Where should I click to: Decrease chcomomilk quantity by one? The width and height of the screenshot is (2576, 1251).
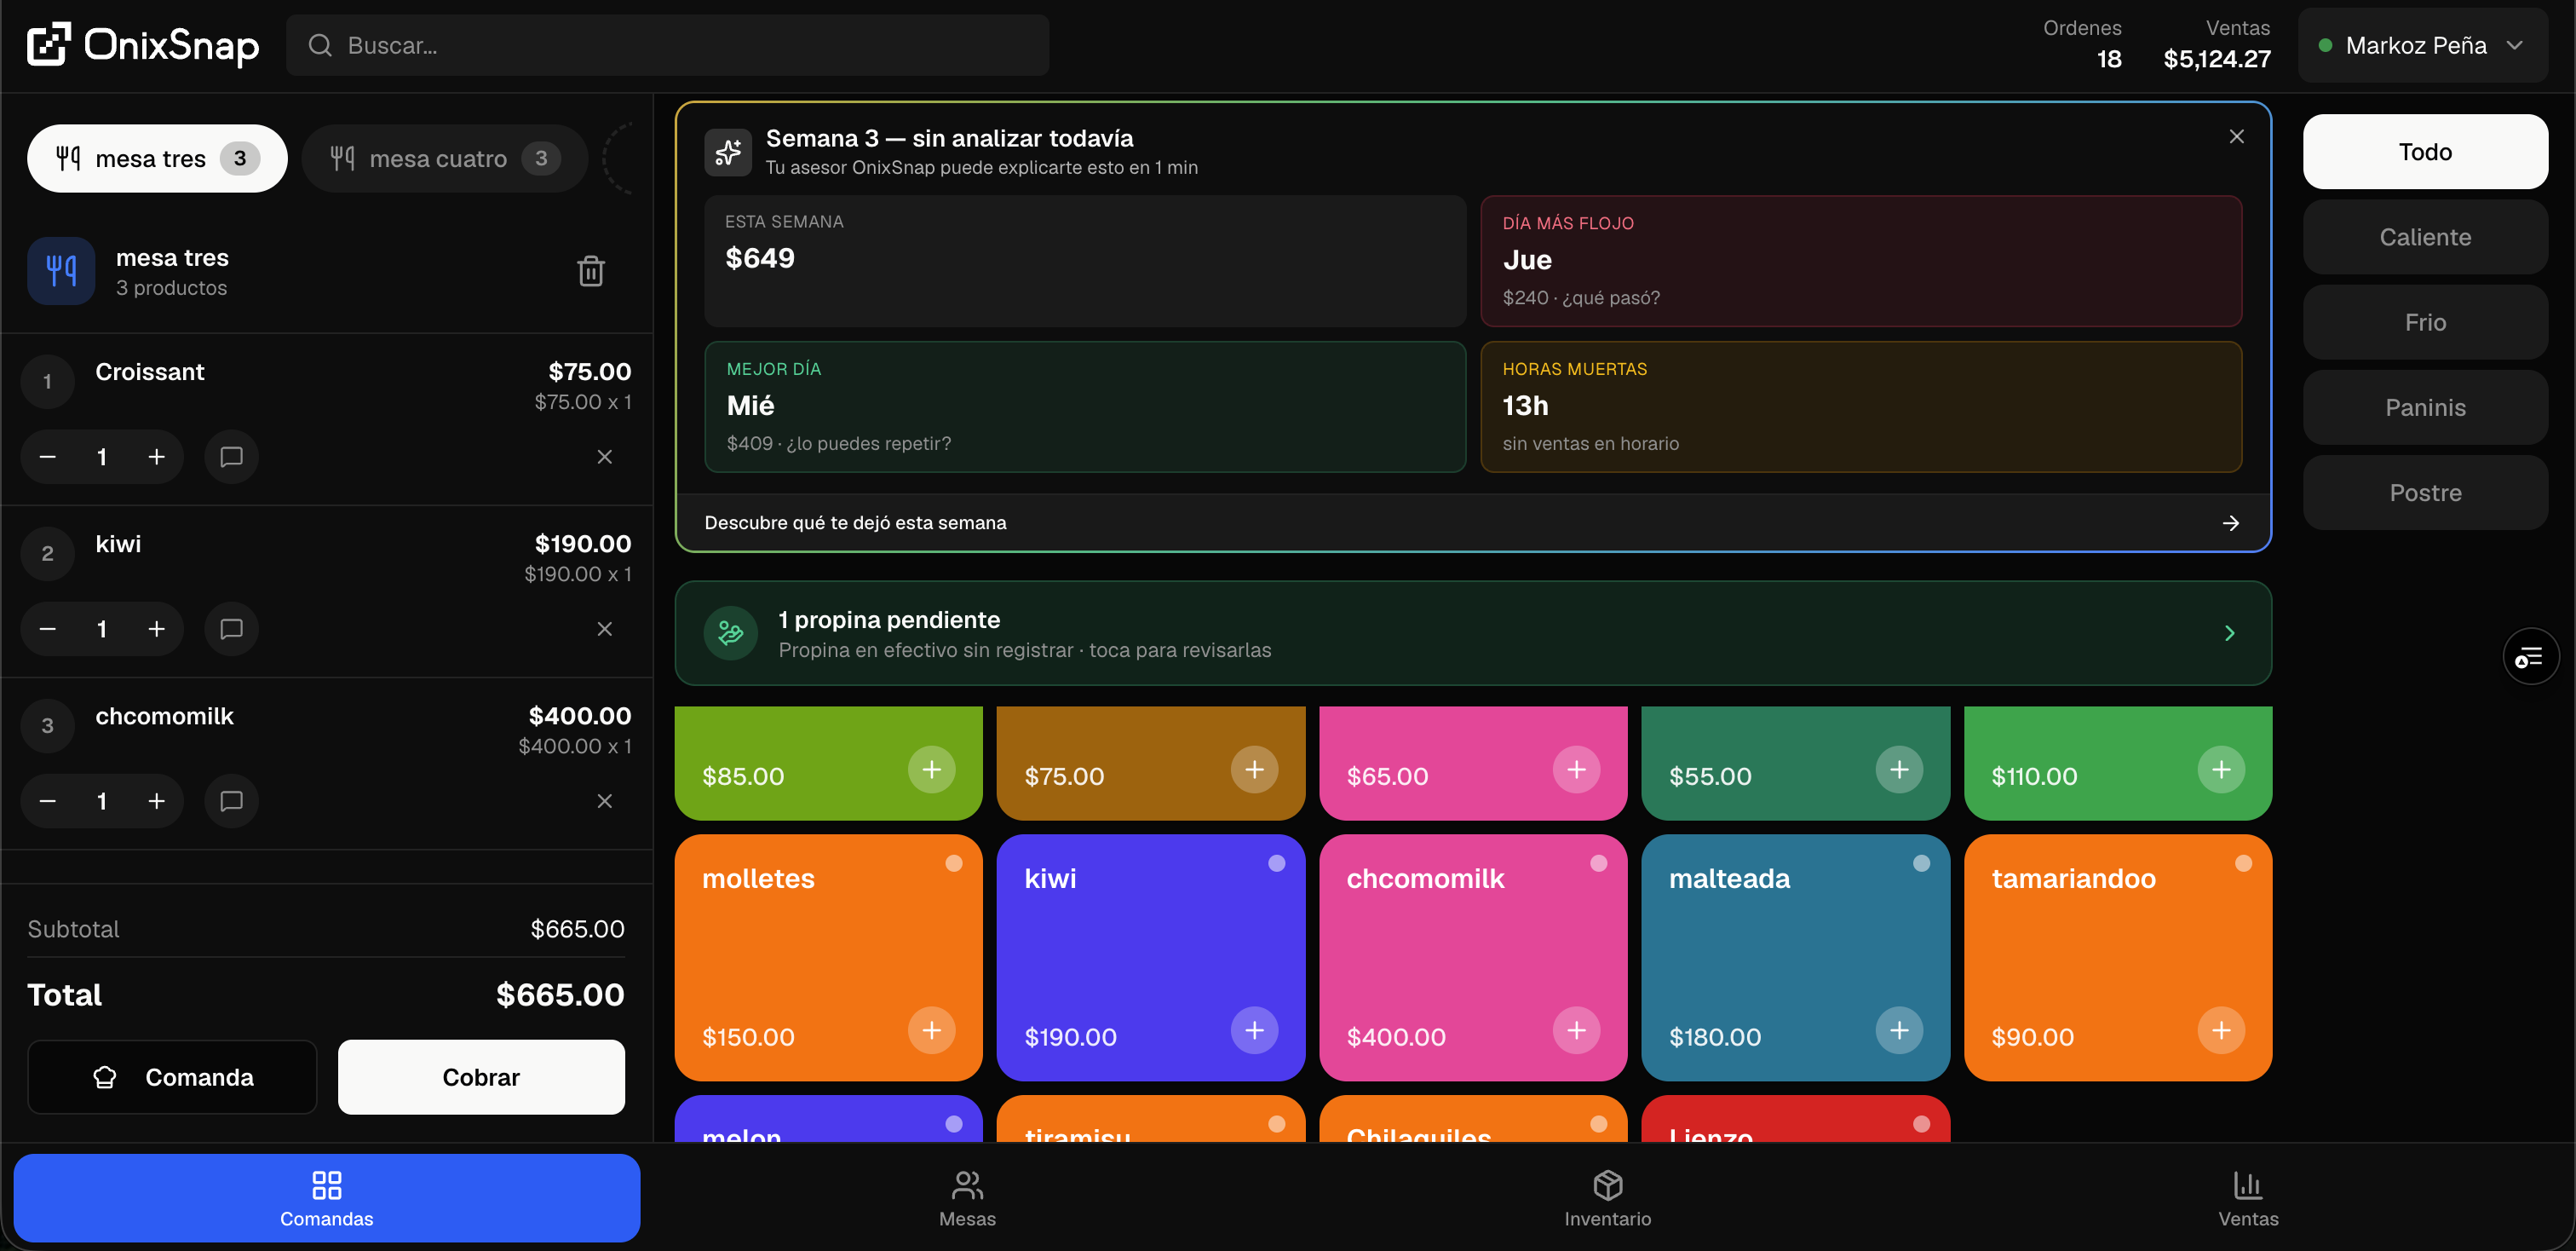click(x=47, y=801)
